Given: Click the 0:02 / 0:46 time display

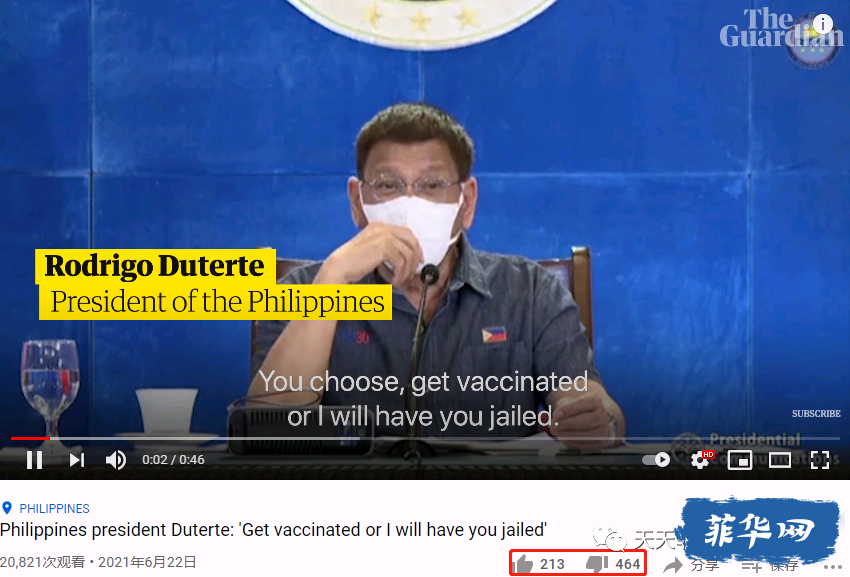Looking at the screenshot, I should click(173, 460).
